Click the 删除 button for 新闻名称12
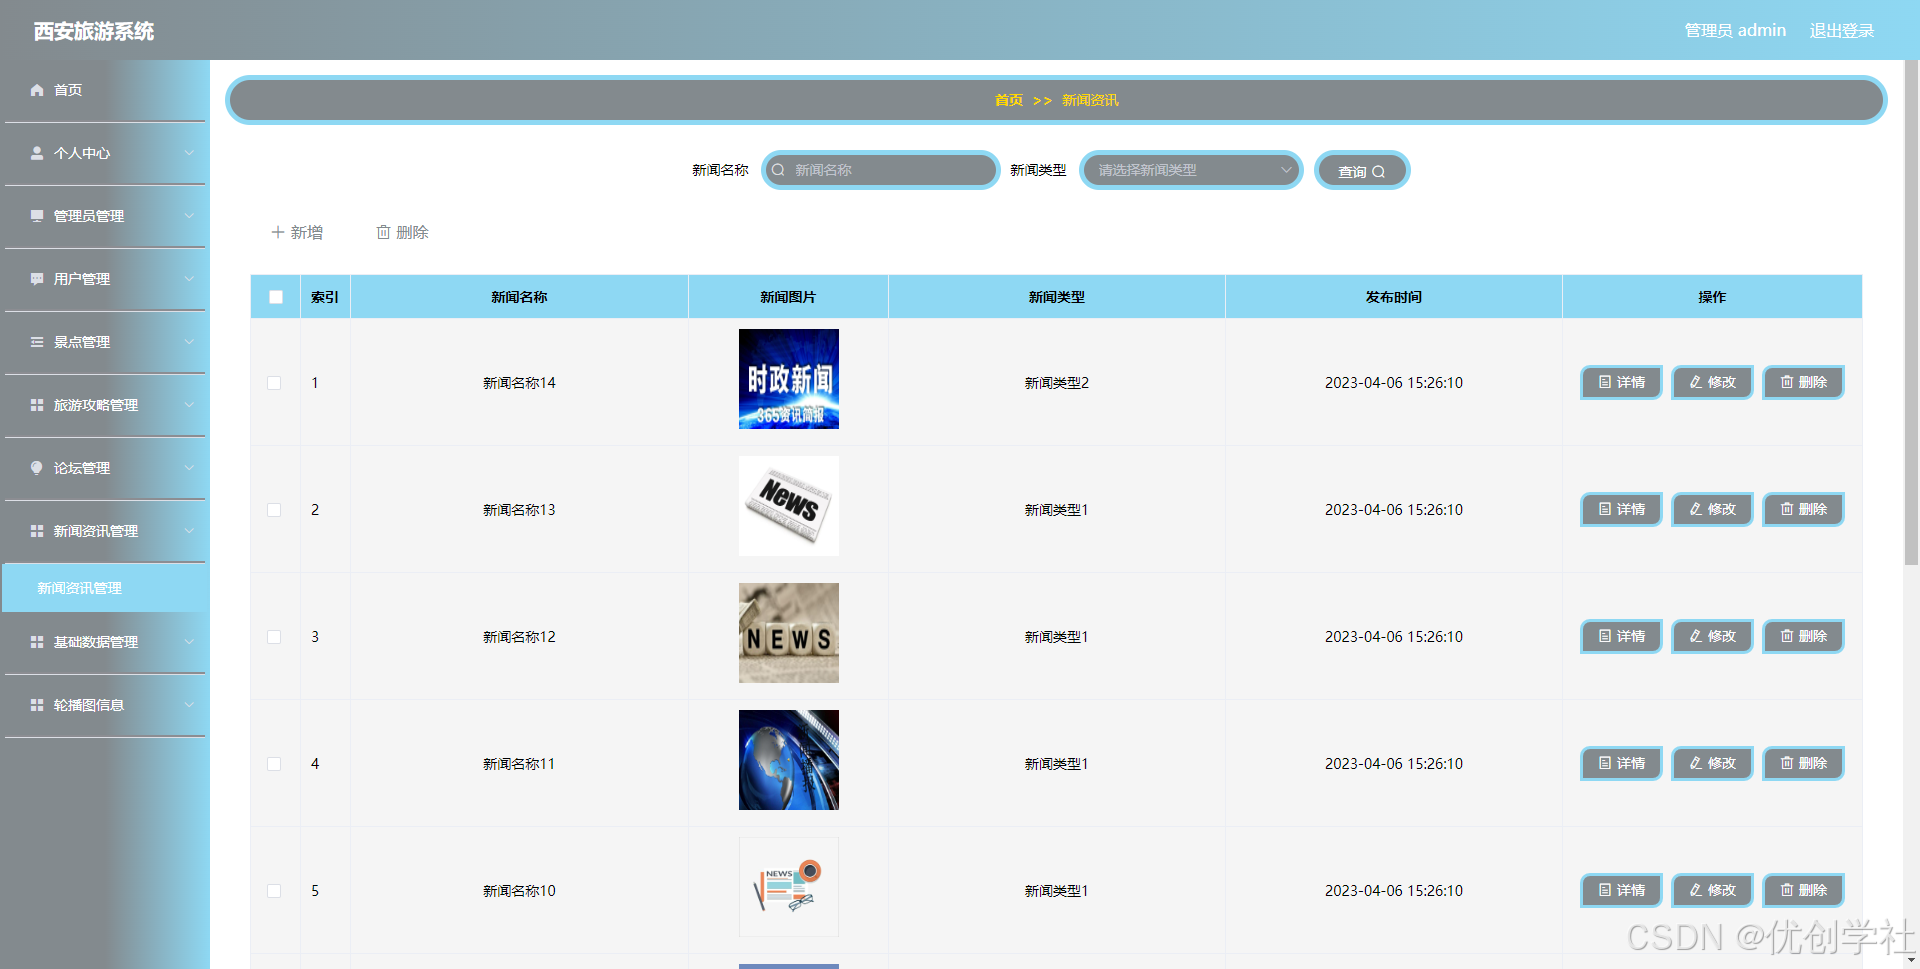The height and width of the screenshot is (969, 1920). coord(1803,636)
